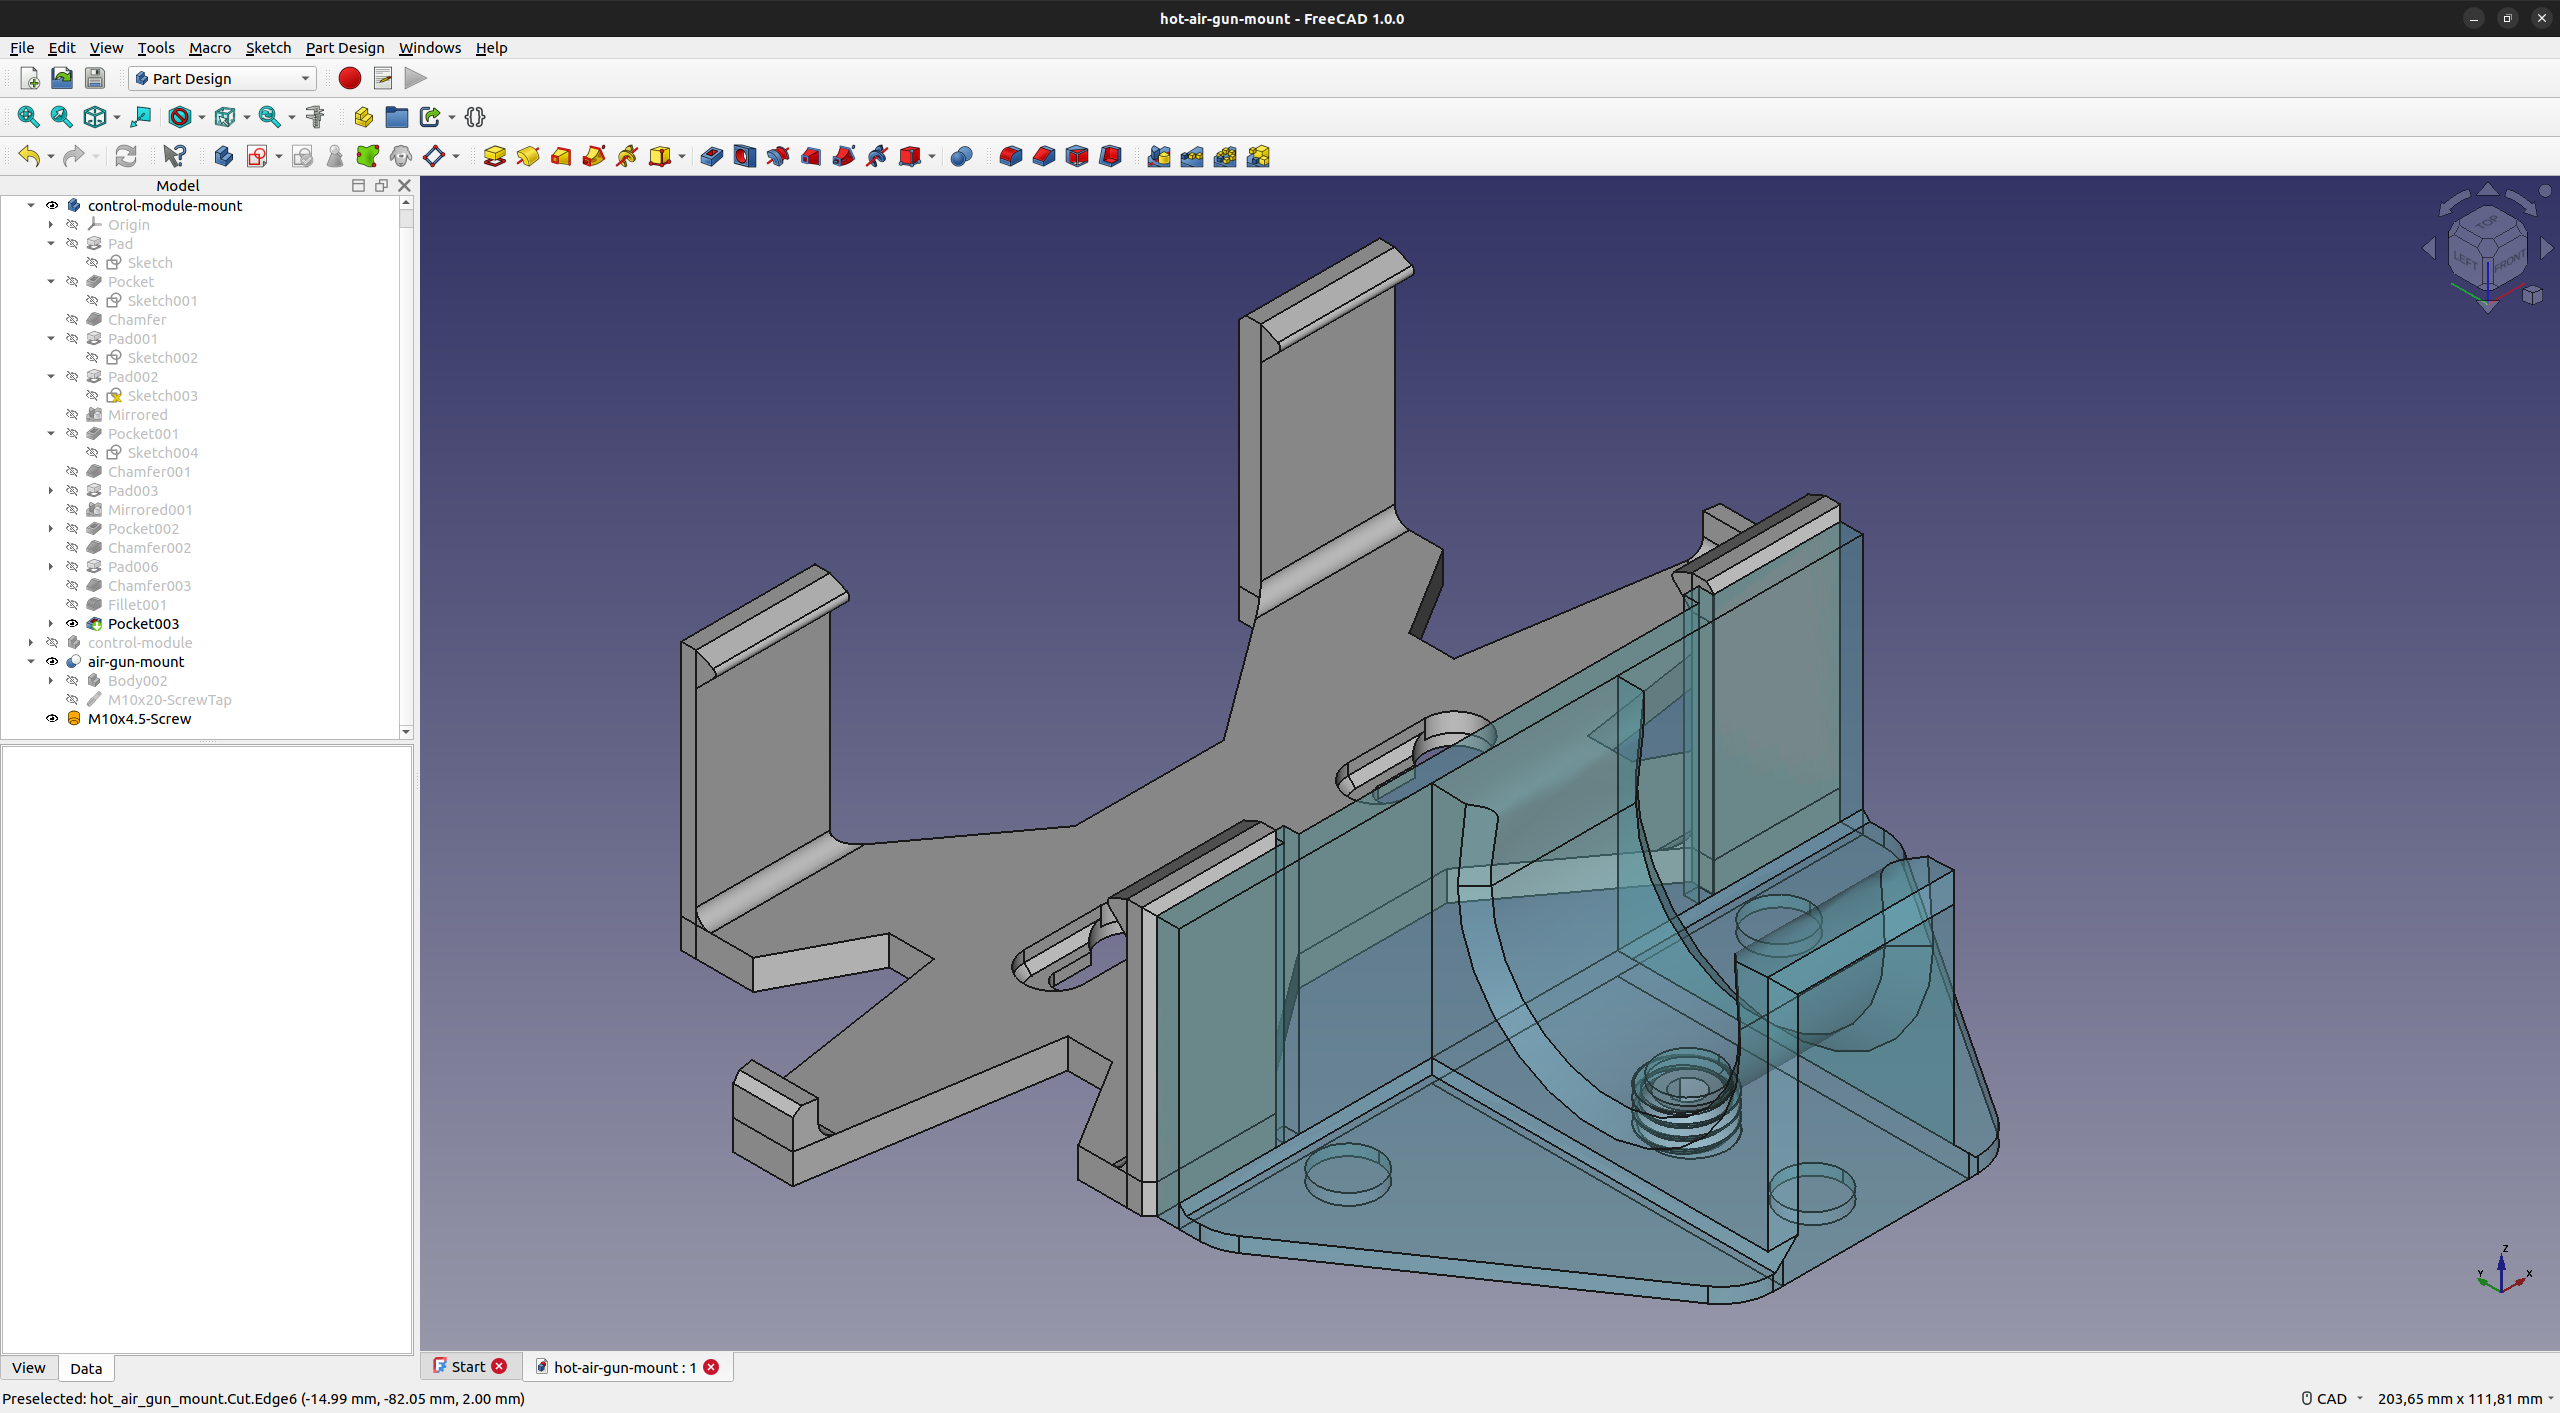Viewport: 2560px width, 1413px height.
Task: Click the Boolean operation icon
Action: [961, 156]
